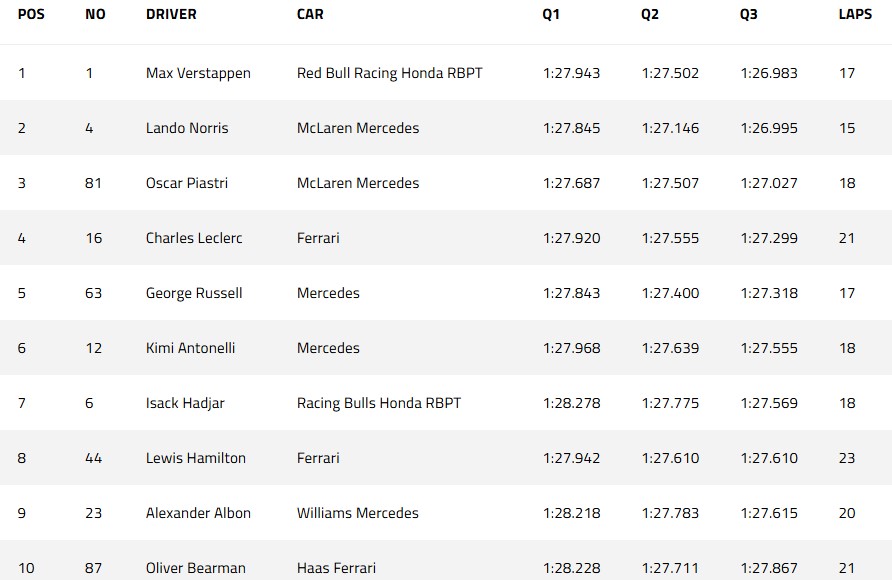Click the Racing Bulls Honda RBPT cell
This screenshot has height=580, width=892.
click(379, 403)
